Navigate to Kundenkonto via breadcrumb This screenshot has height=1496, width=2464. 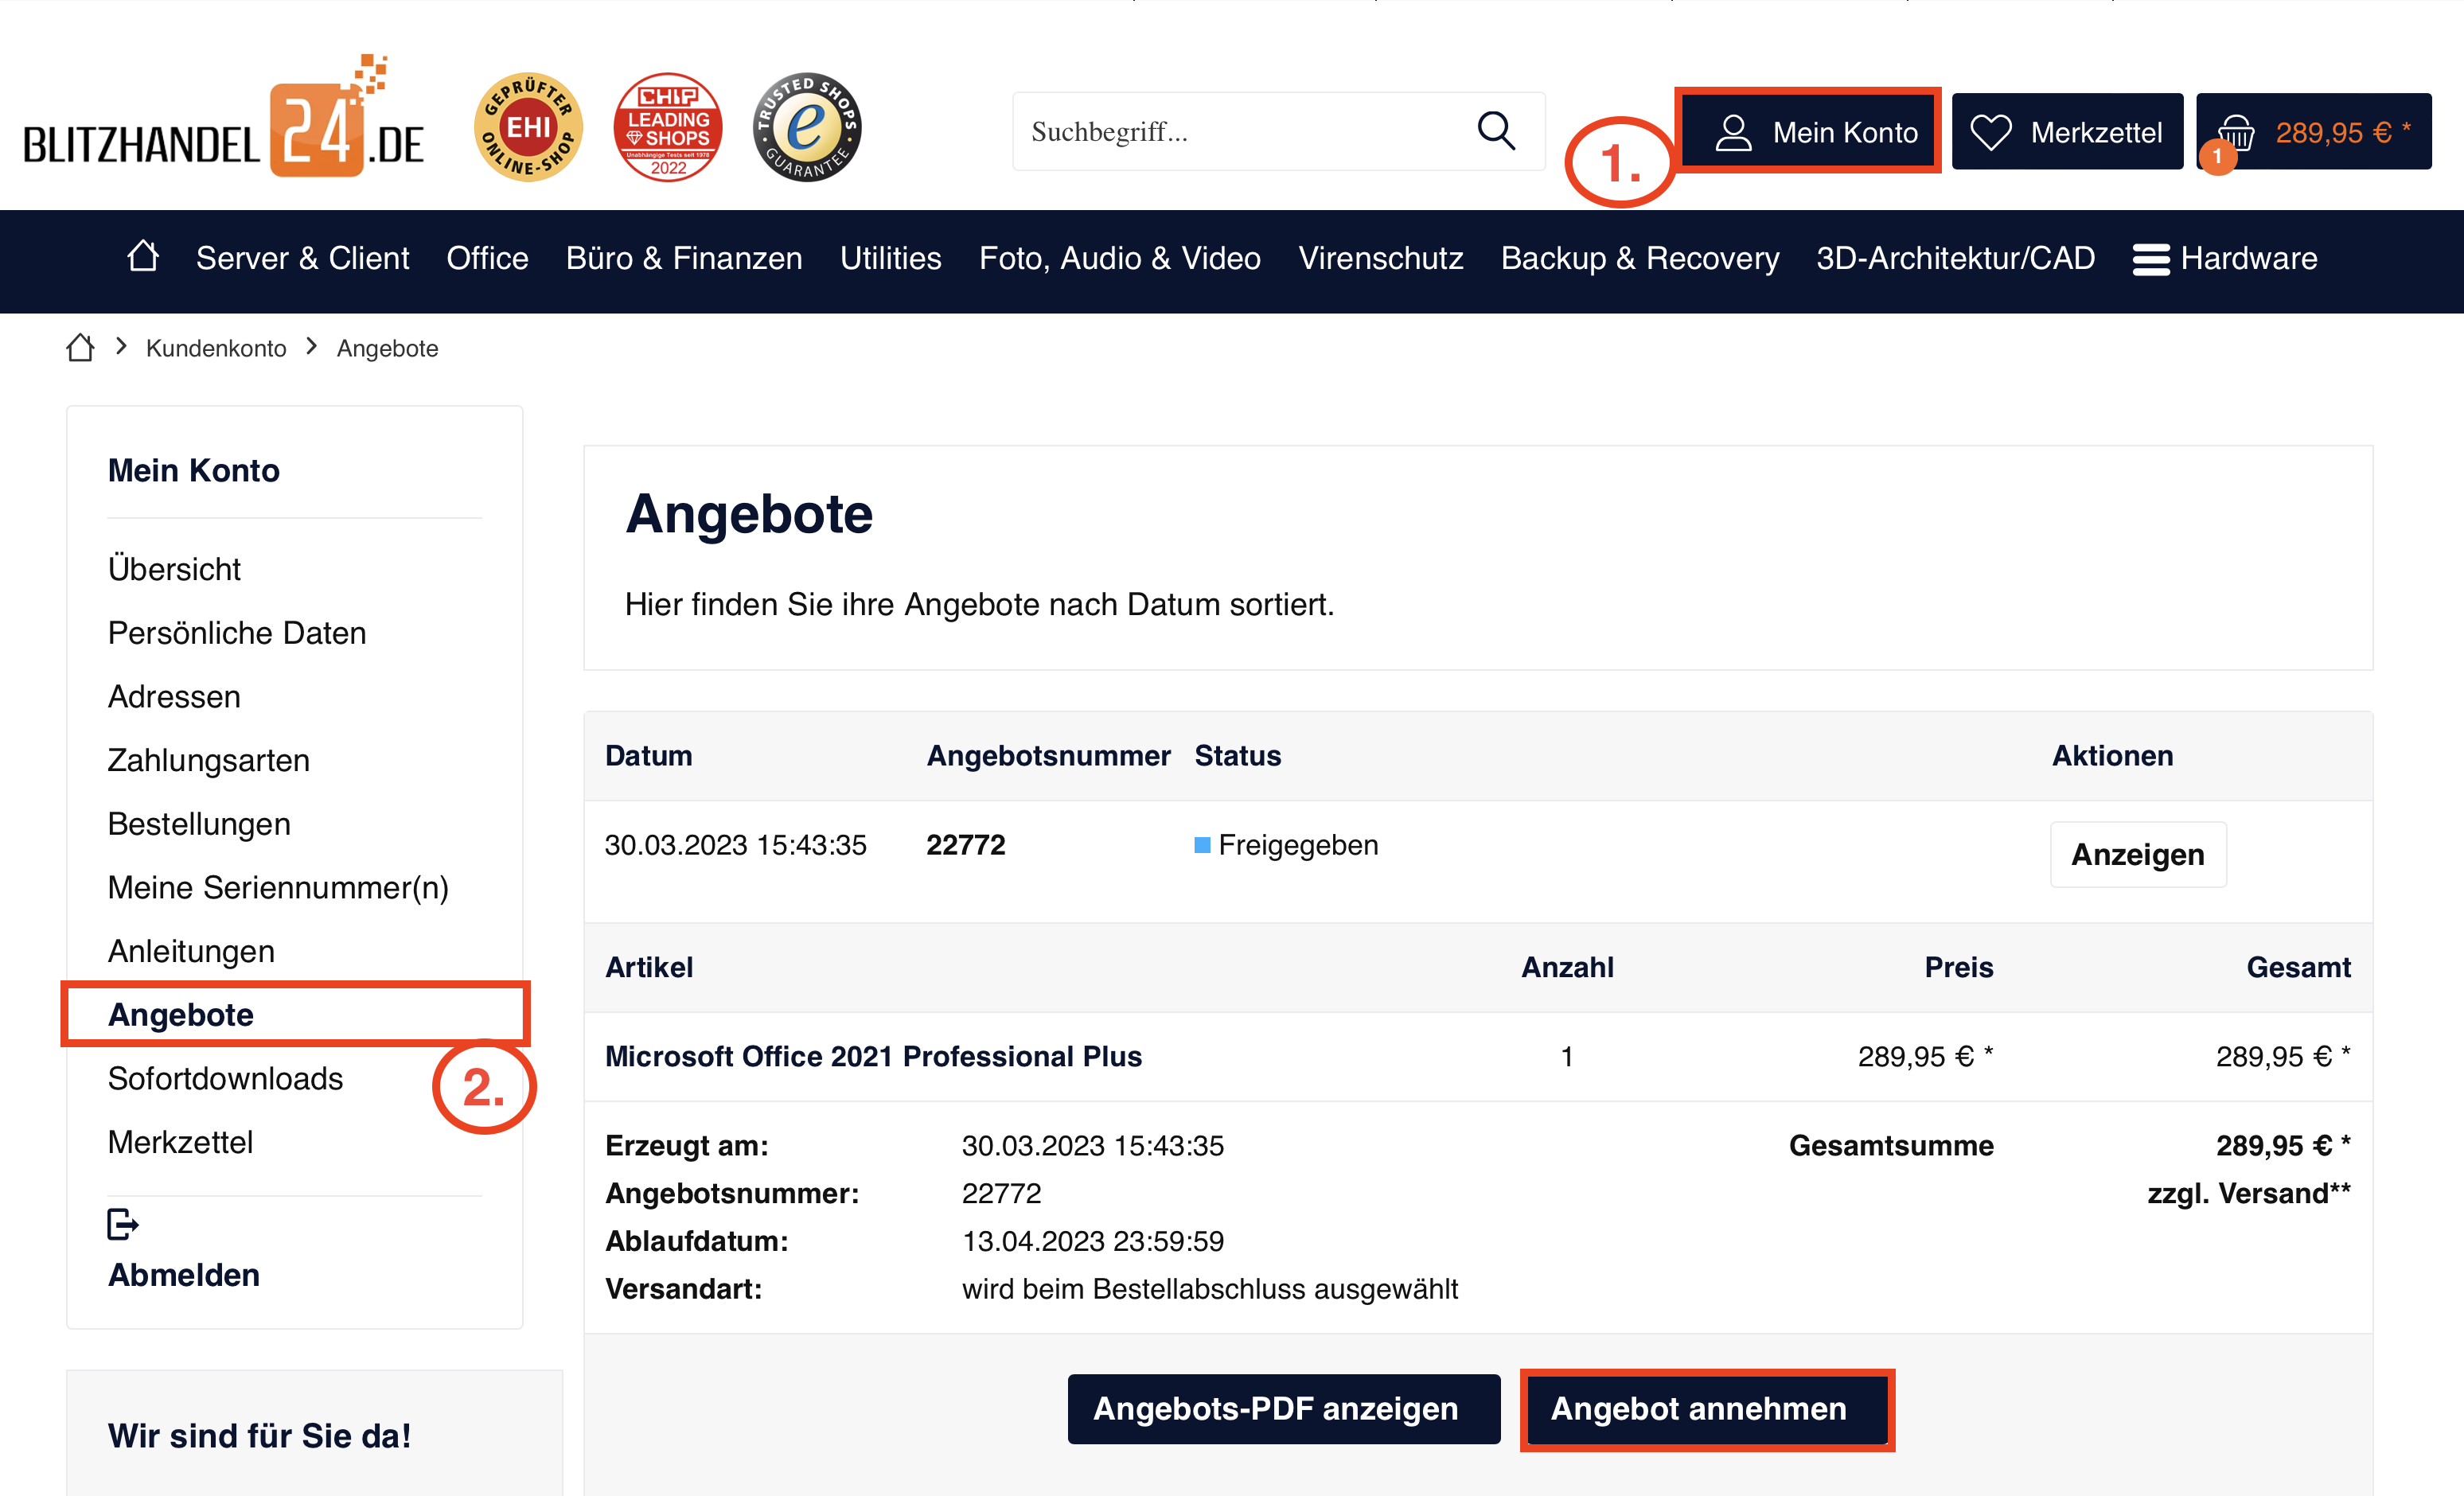pyautogui.click(x=216, y=347)
